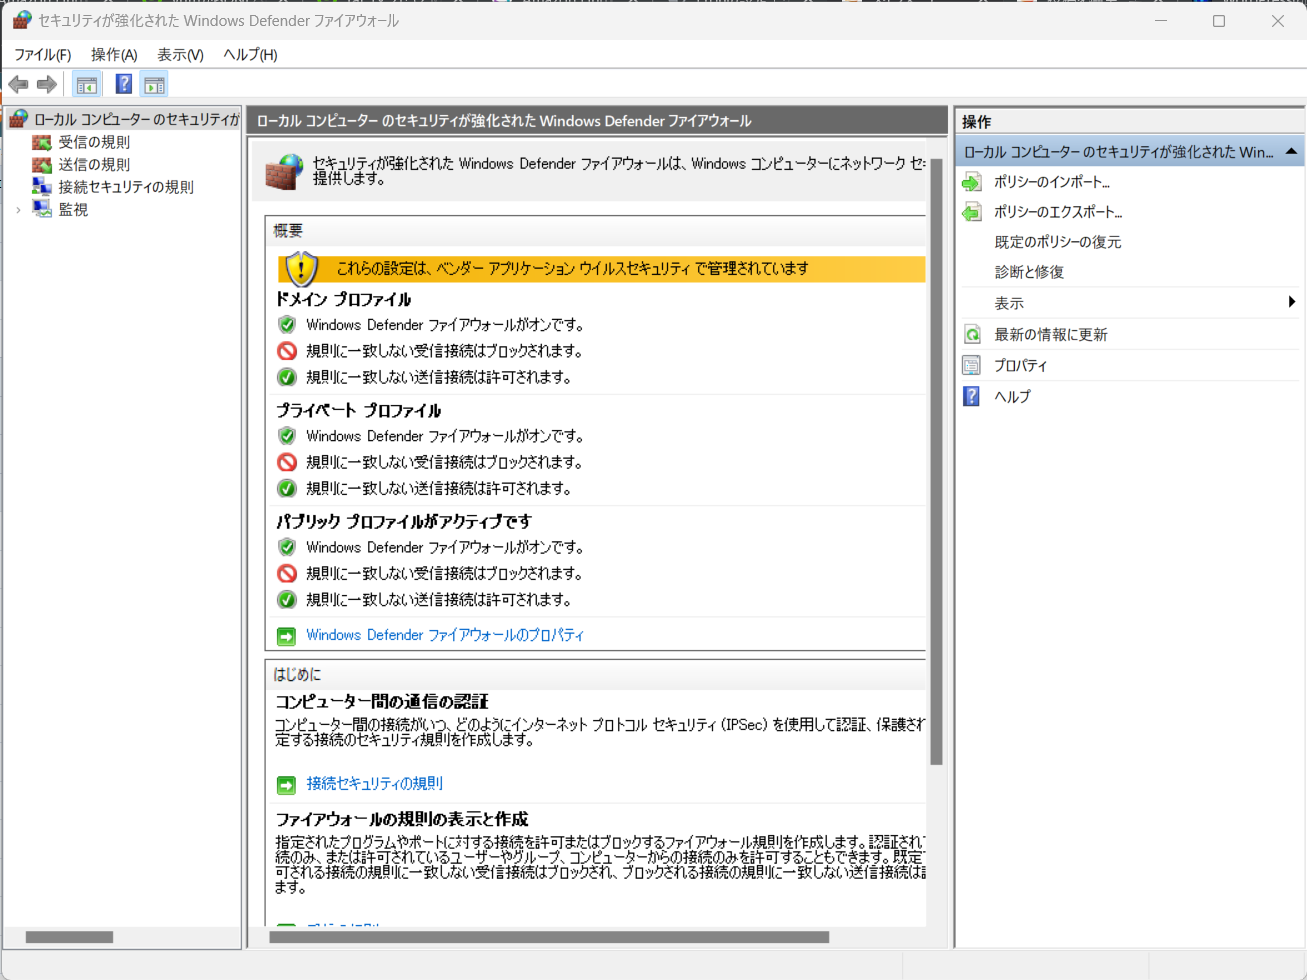Click the ポリシーのエクスポート icon
Screen dimensions: 1307x980
(x=972, y=212)
